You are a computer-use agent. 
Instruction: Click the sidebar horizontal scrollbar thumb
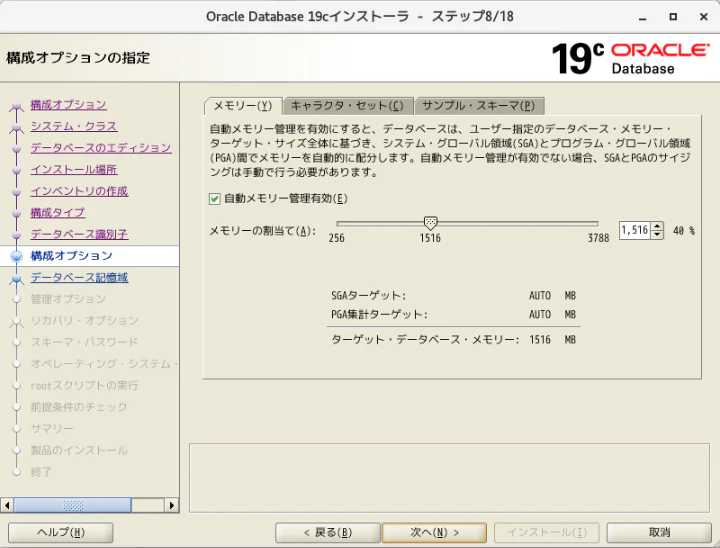(x=73, y=505)
